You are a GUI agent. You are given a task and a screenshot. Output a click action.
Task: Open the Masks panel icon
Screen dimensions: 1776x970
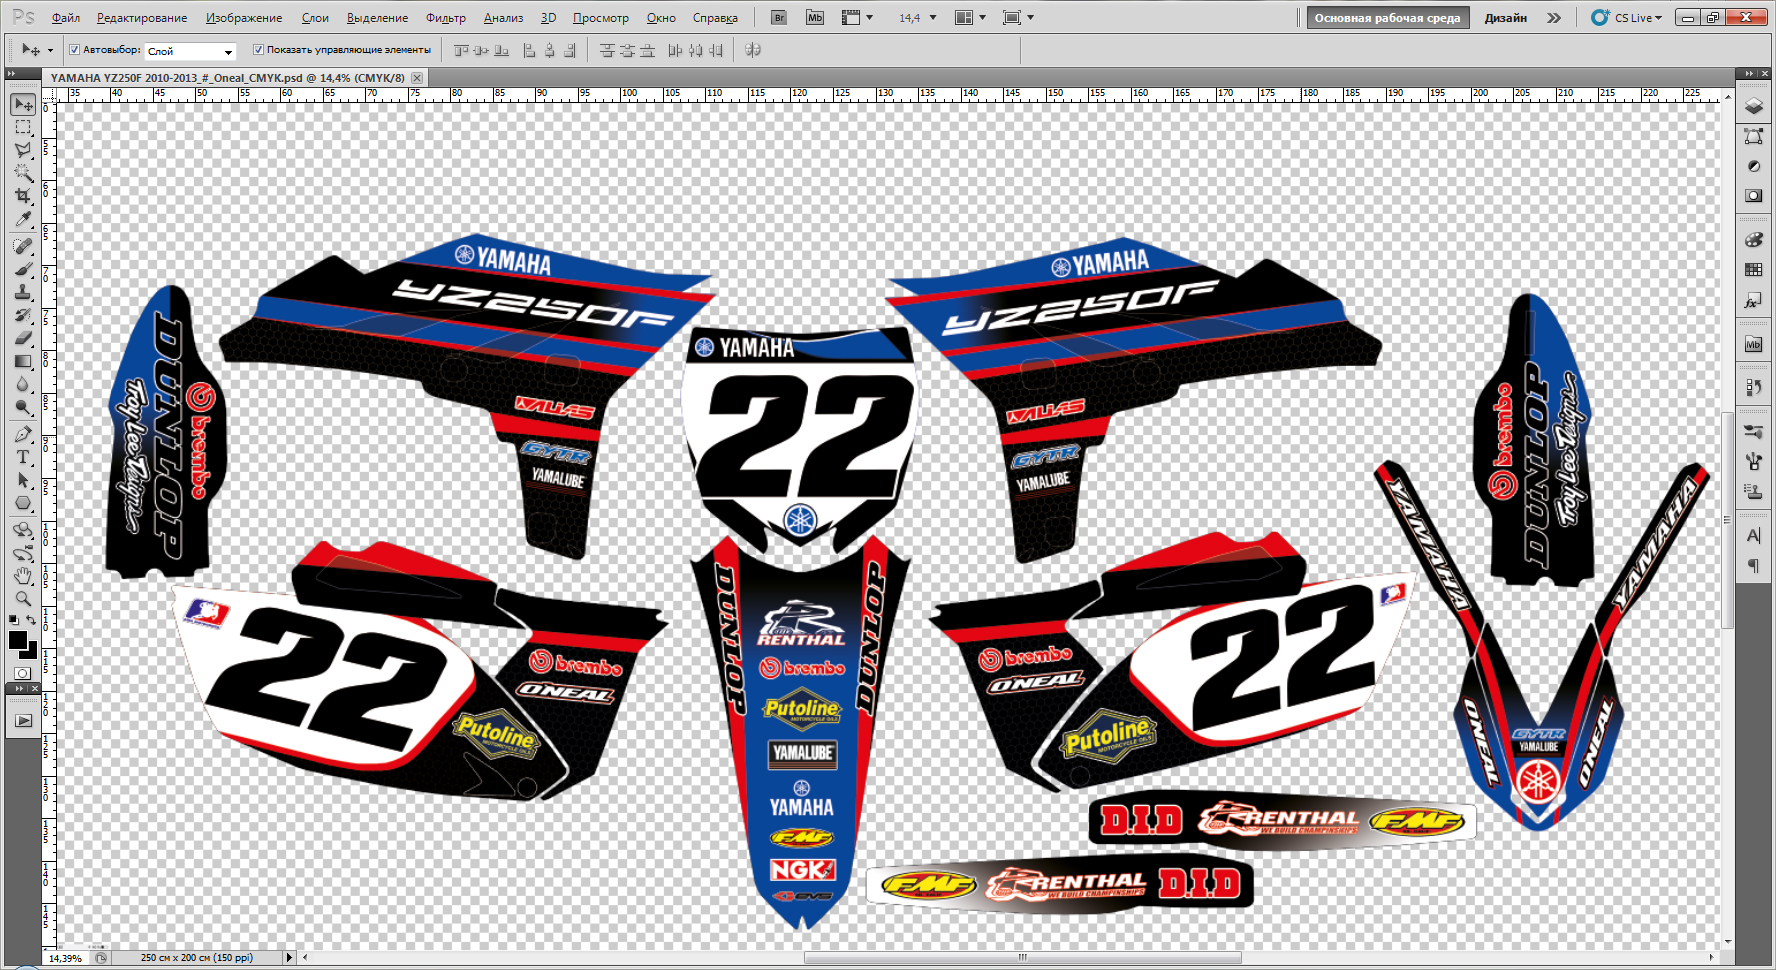[x=1754, y=196]
